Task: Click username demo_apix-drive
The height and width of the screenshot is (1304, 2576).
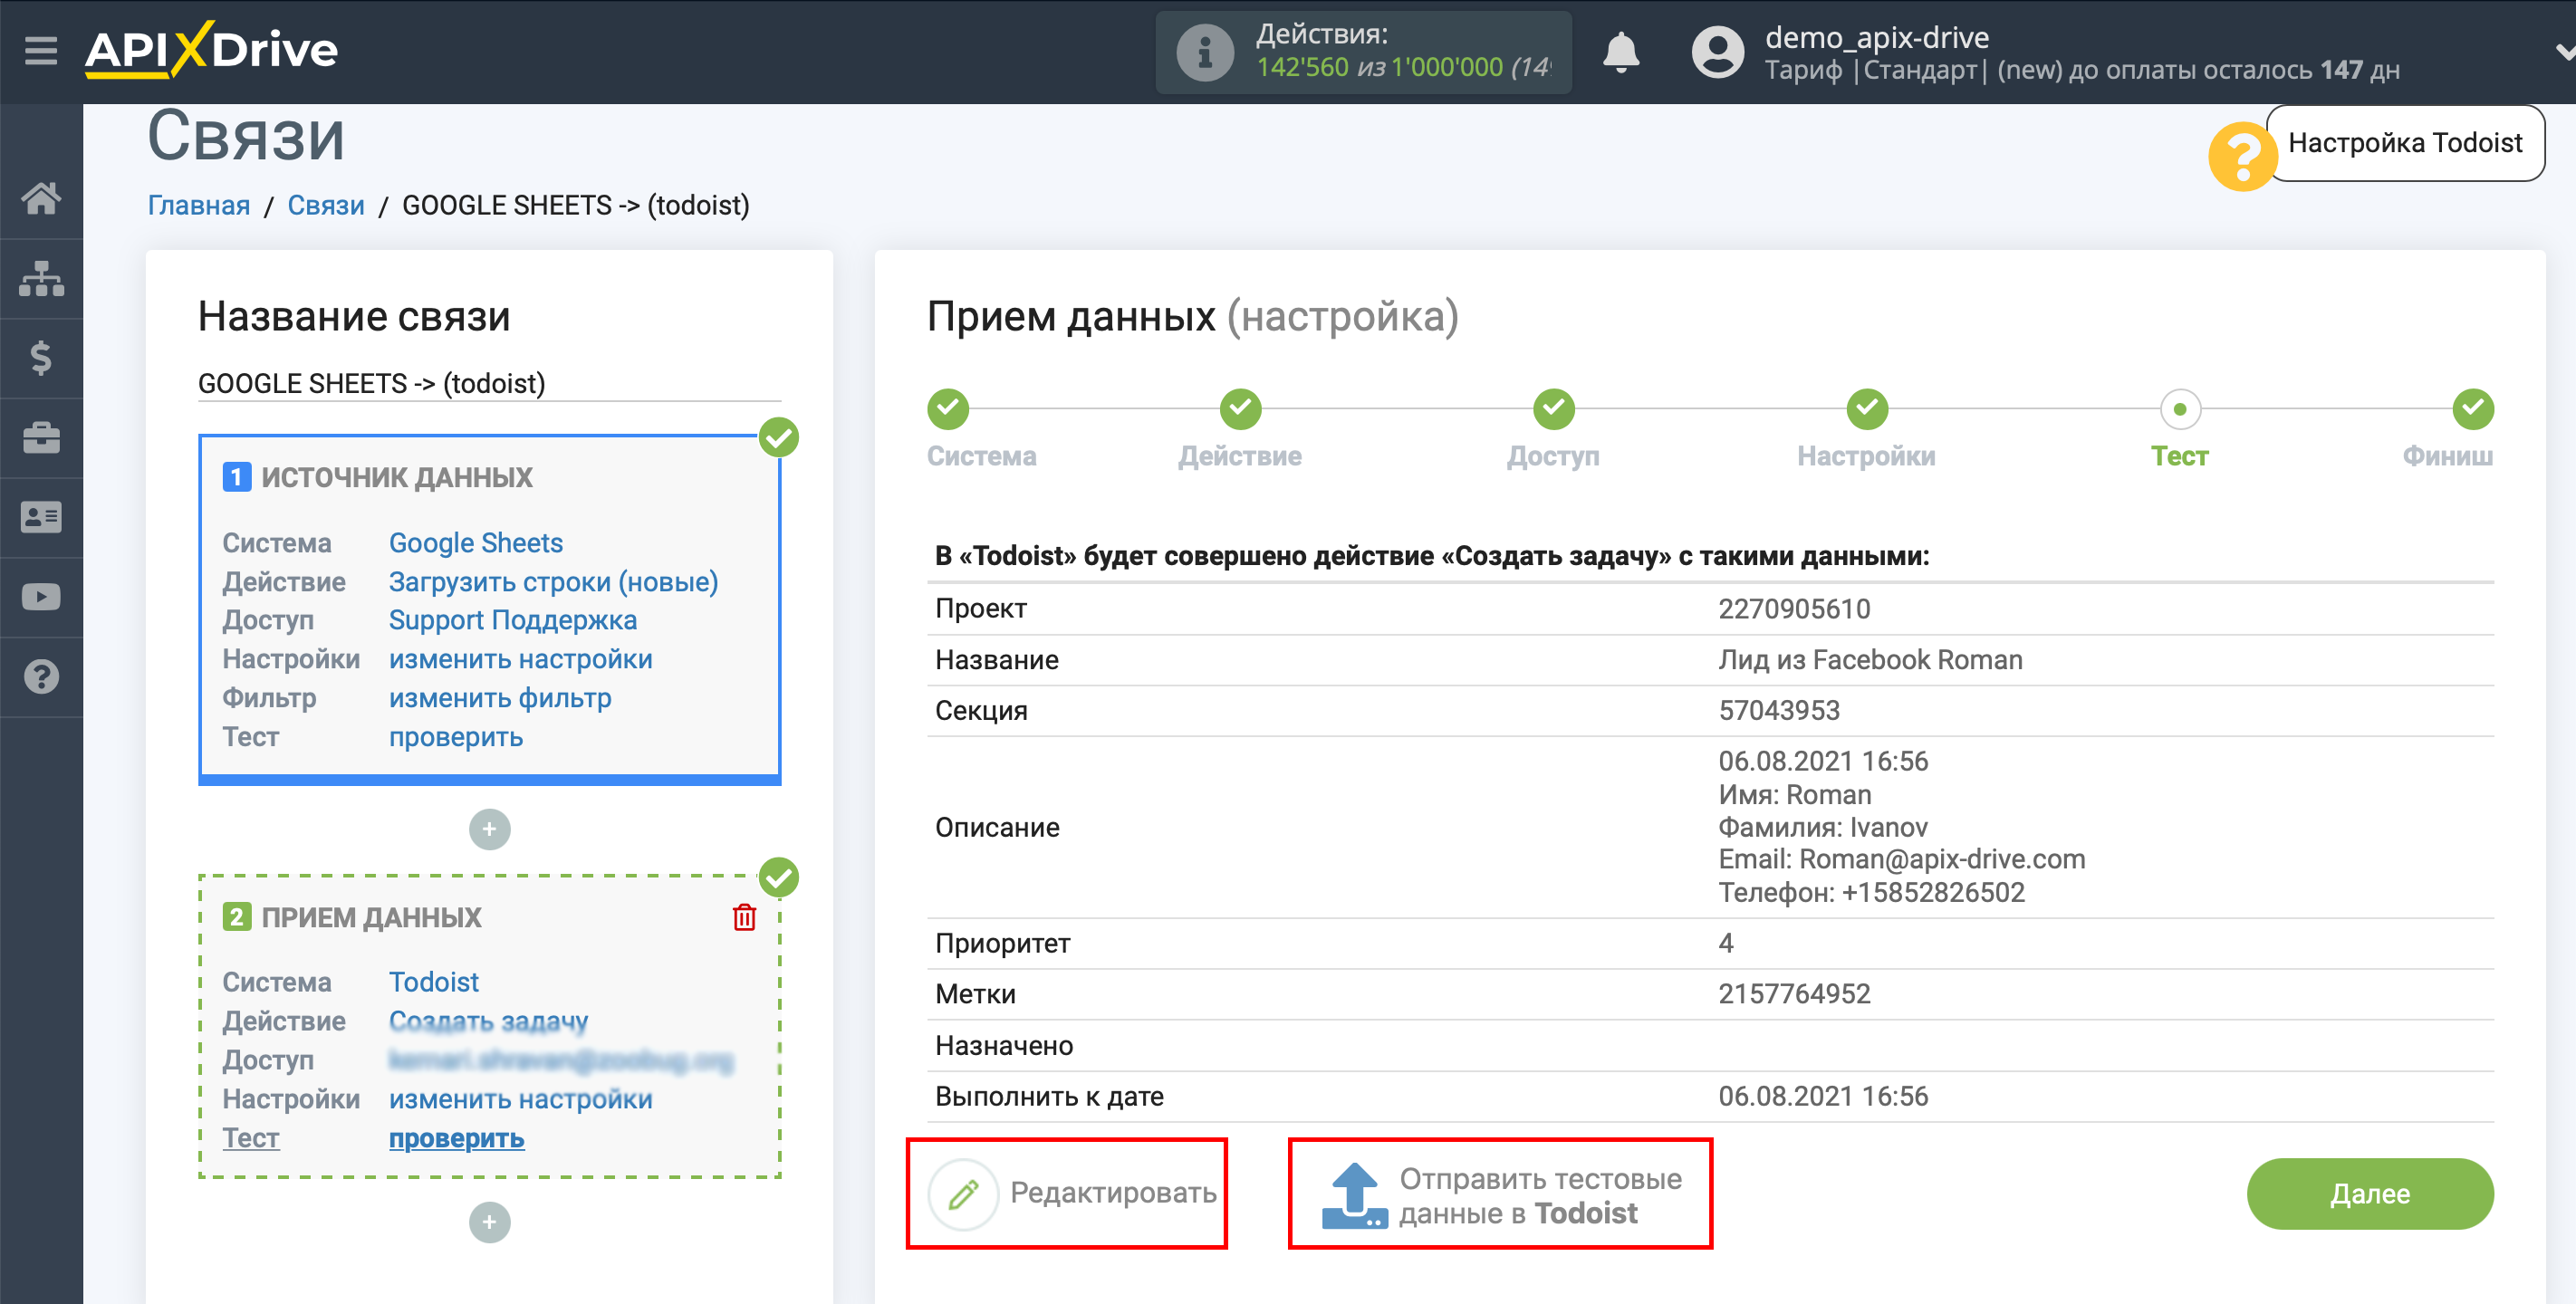Action: click(1876, 37)
